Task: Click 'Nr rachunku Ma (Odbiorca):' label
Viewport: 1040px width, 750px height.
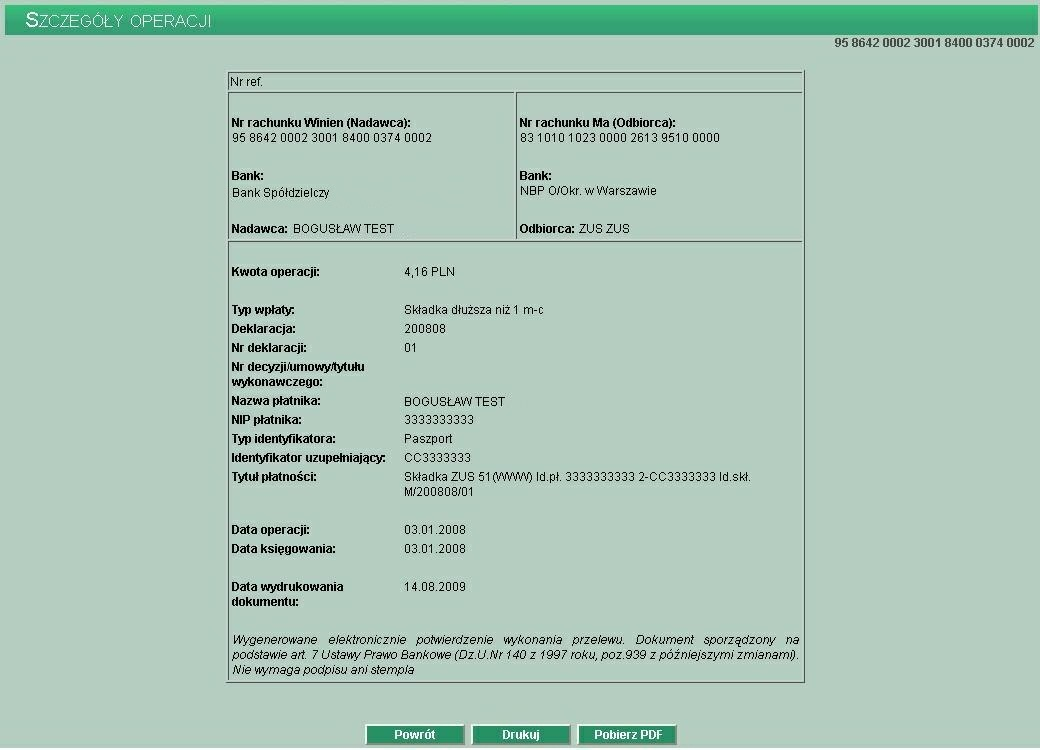Action: pos(597,123)
